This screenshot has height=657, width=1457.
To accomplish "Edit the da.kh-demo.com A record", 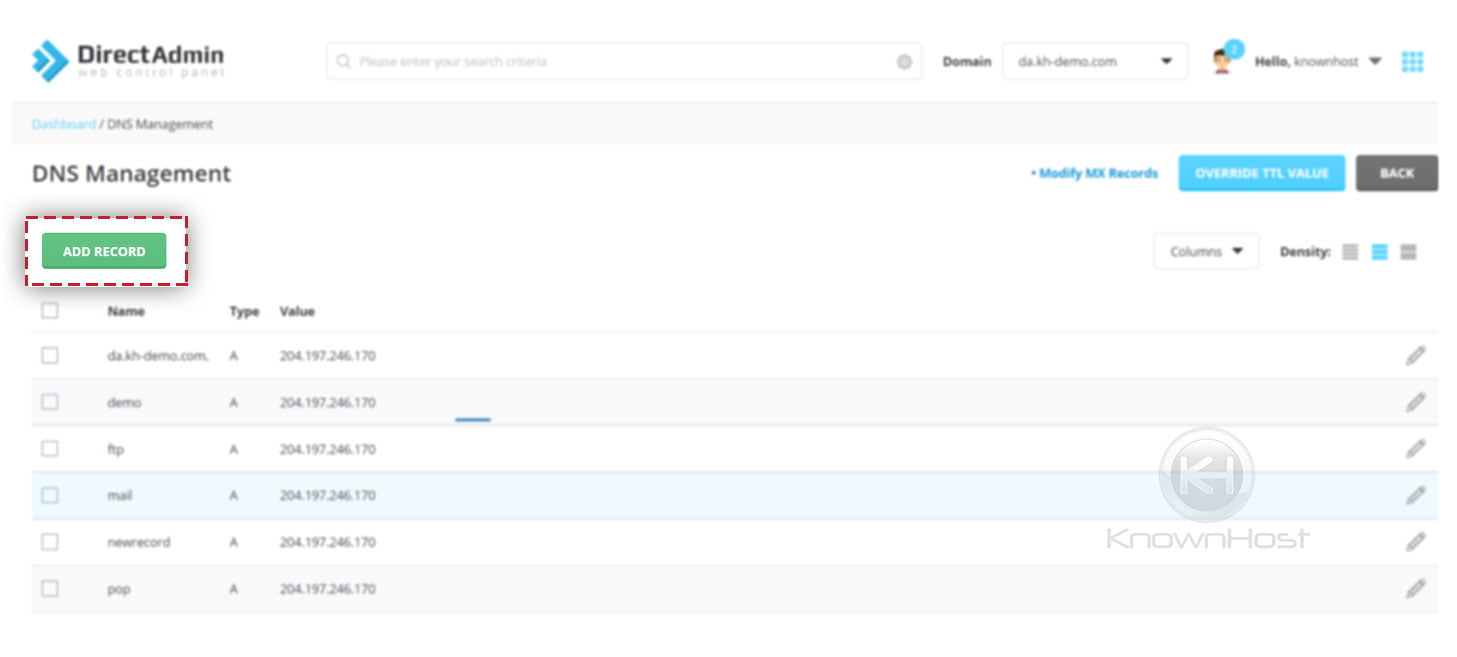I will pyautogui.click(x=1416, y=355).
